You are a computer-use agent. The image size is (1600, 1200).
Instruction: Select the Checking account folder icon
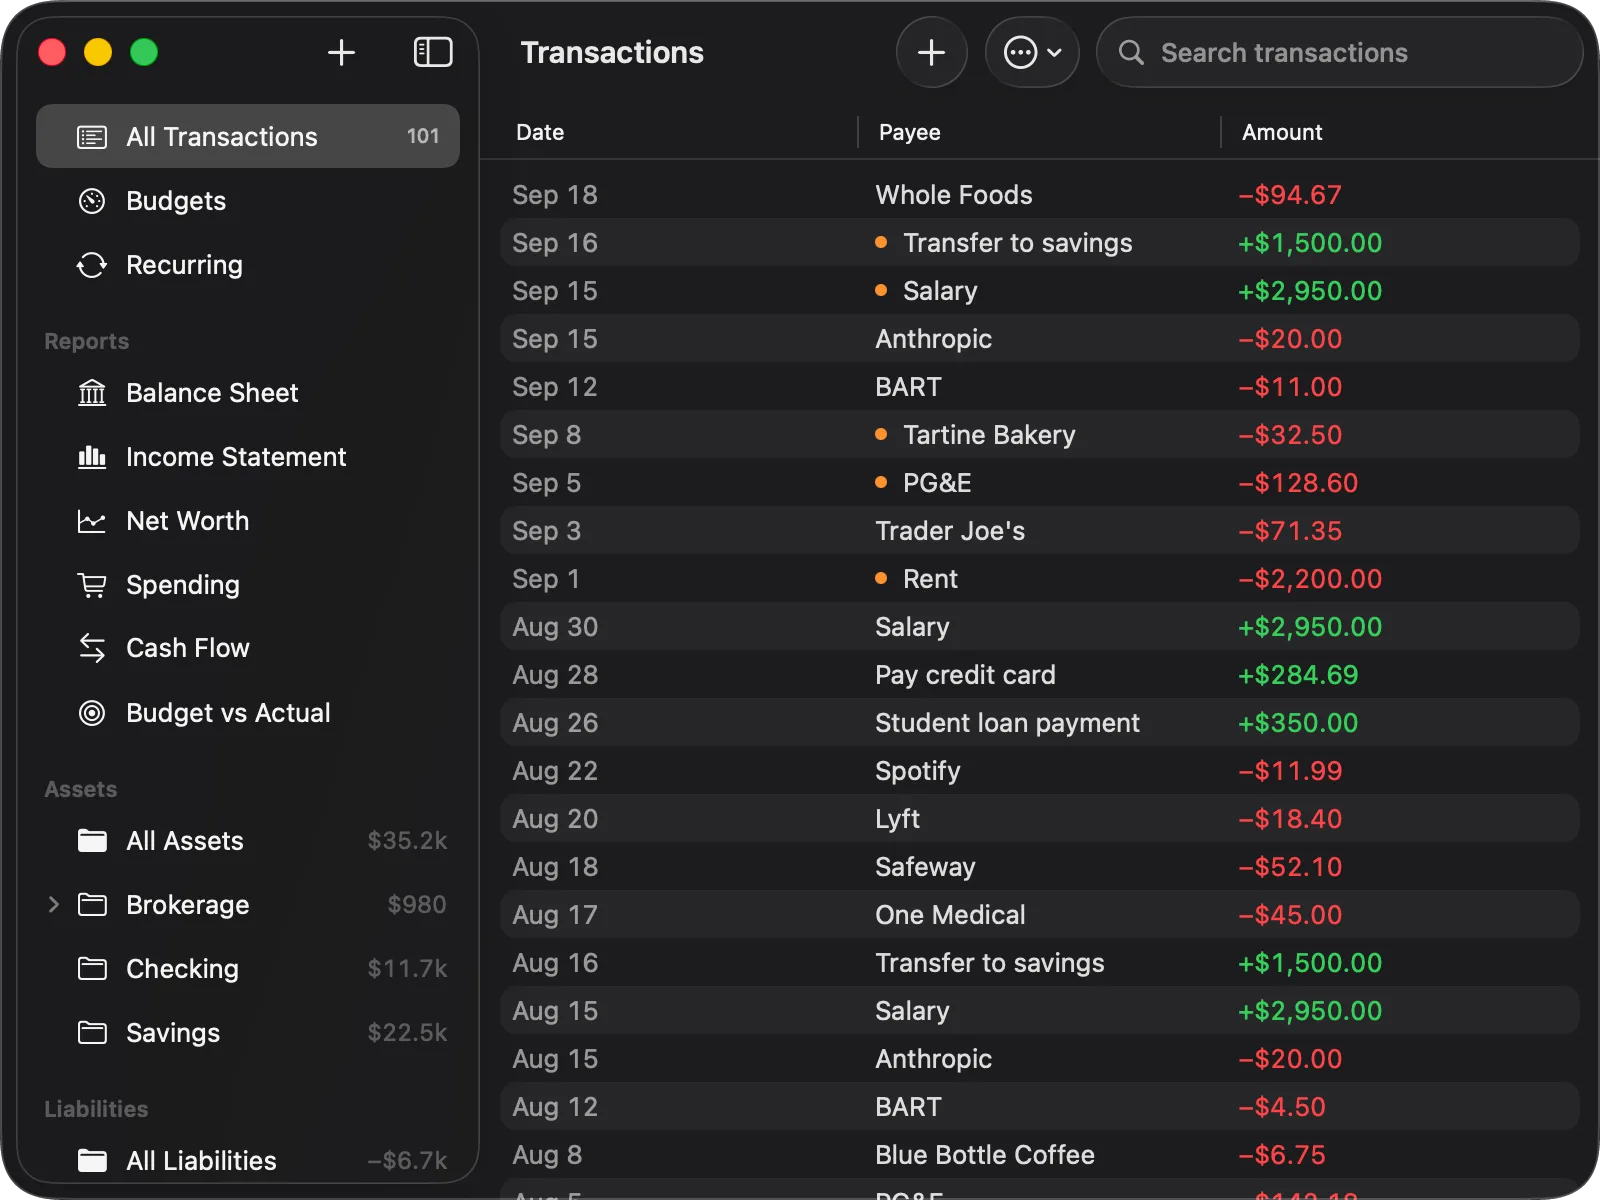click(x=92, y=969)
